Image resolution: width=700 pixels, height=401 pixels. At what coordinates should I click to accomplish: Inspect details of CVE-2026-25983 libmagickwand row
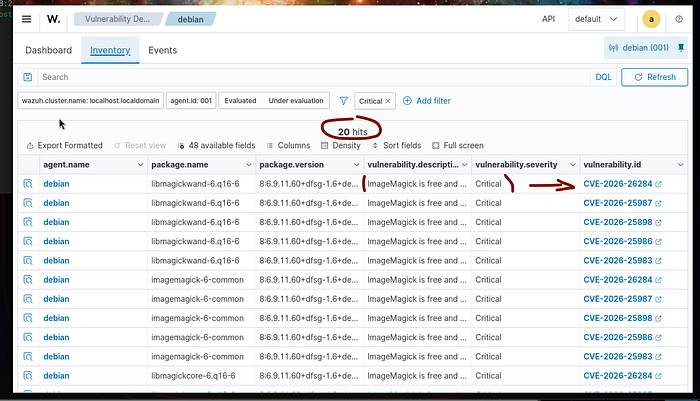click(28, 260)
